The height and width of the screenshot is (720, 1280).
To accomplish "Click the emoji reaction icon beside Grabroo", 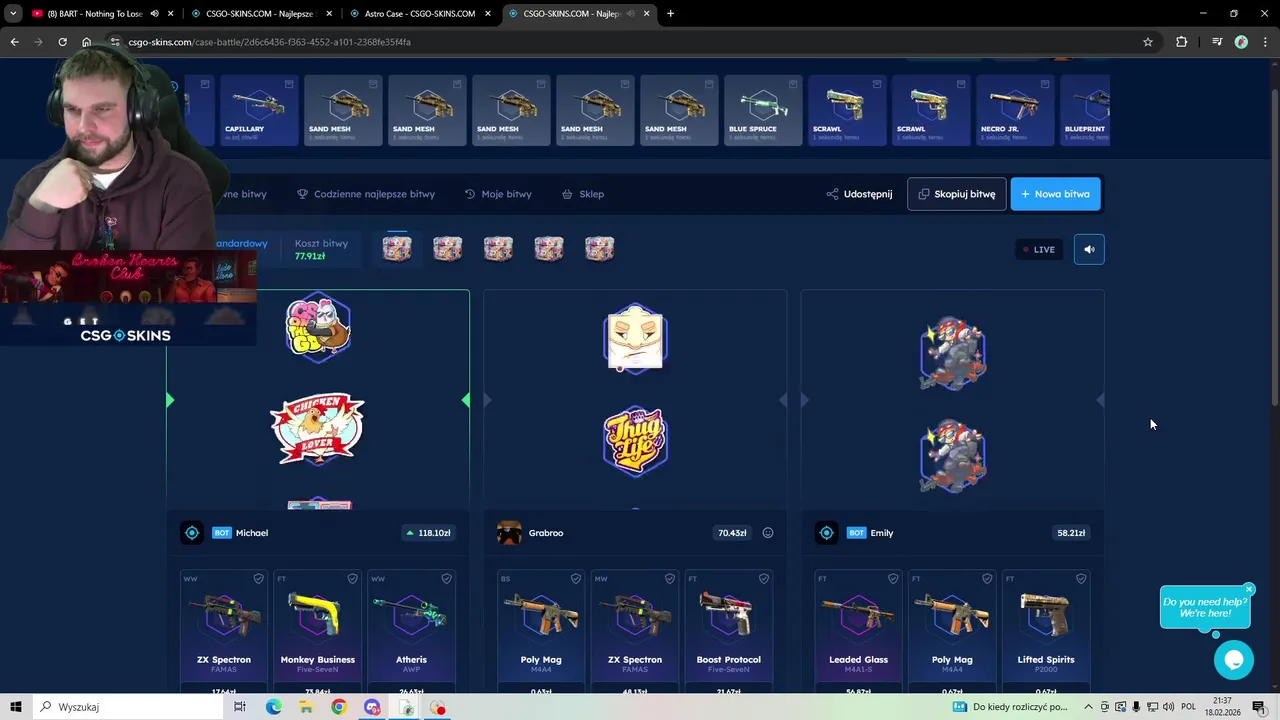I will pyautogui.click(x=768, y=533).
